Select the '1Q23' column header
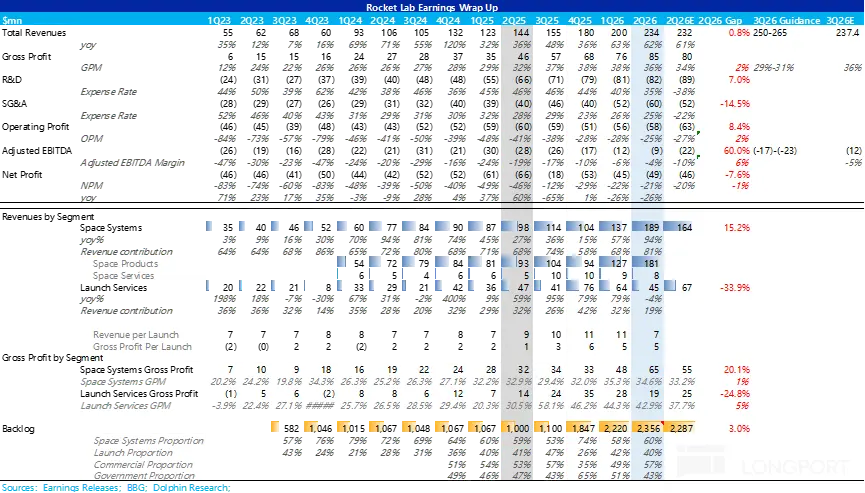Viewport: 865px width, 493px height. [219, 20]
